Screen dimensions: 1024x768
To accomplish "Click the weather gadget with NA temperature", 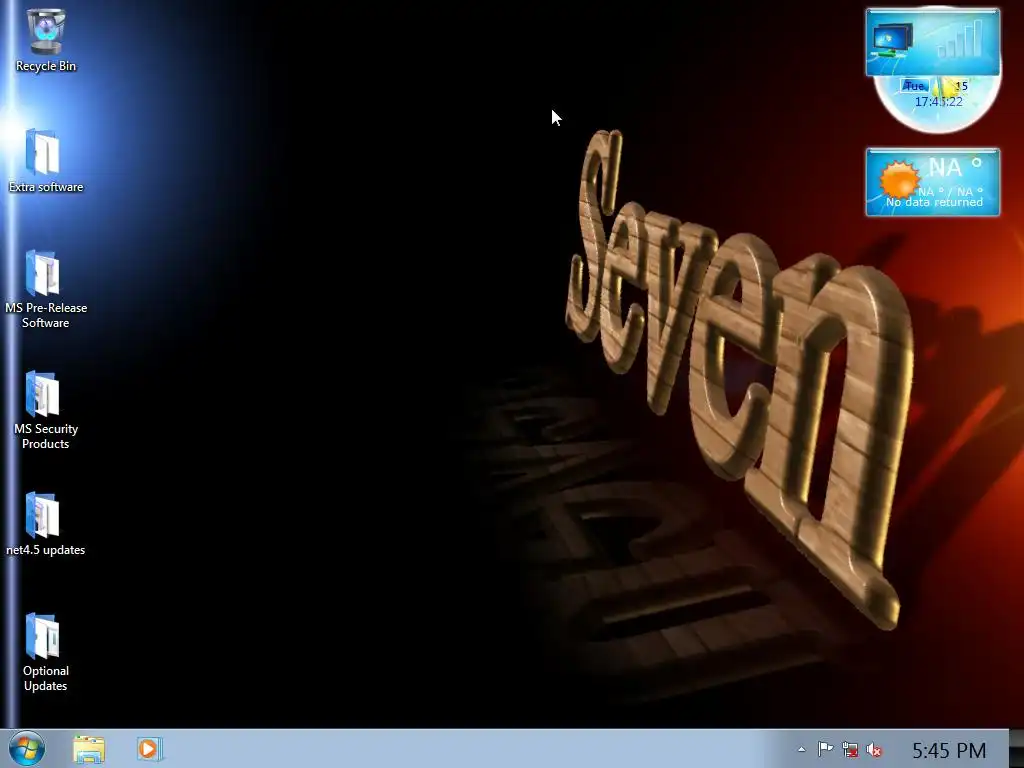I will click(x=933, y=182).
